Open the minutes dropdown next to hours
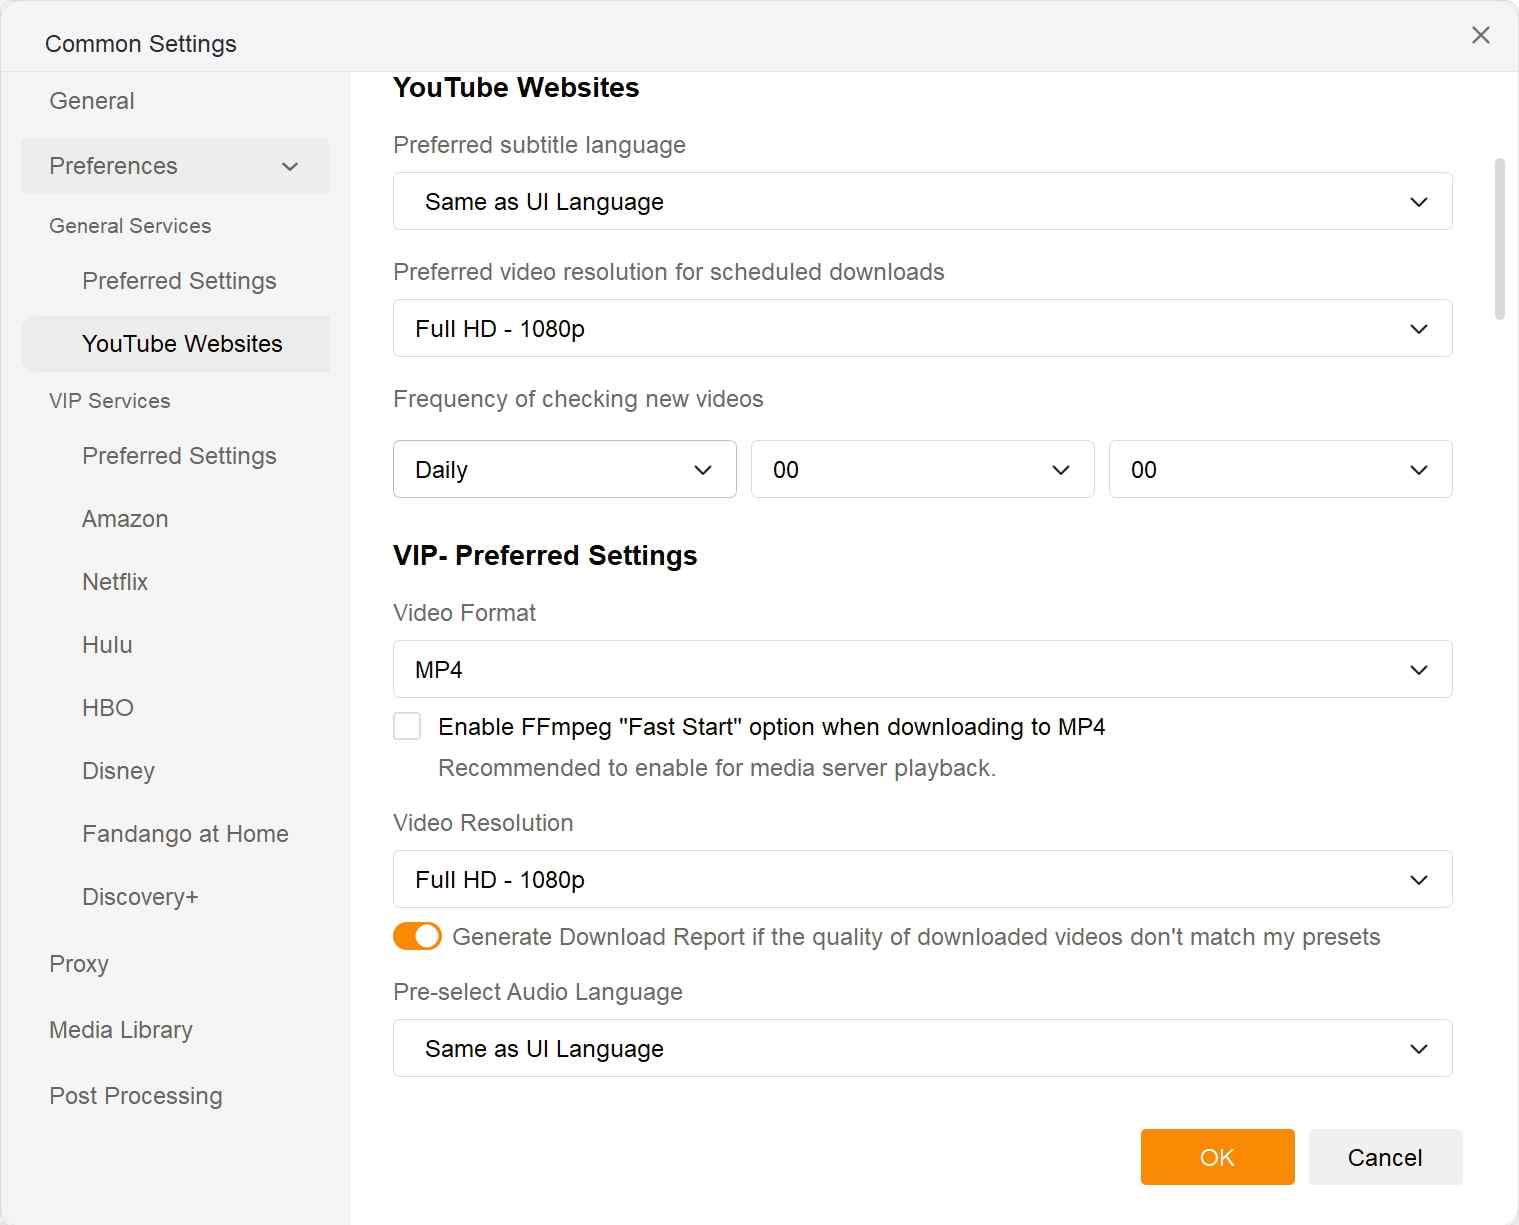This screenshot has width=1519, height=1225. tap(1279, 469)
